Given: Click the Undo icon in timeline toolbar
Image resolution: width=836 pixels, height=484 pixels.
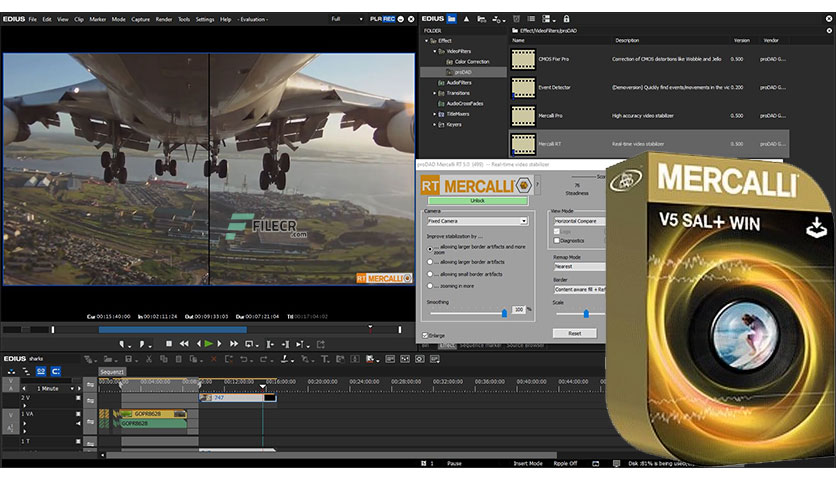Looking at the screenshot, I should (244, 359).
